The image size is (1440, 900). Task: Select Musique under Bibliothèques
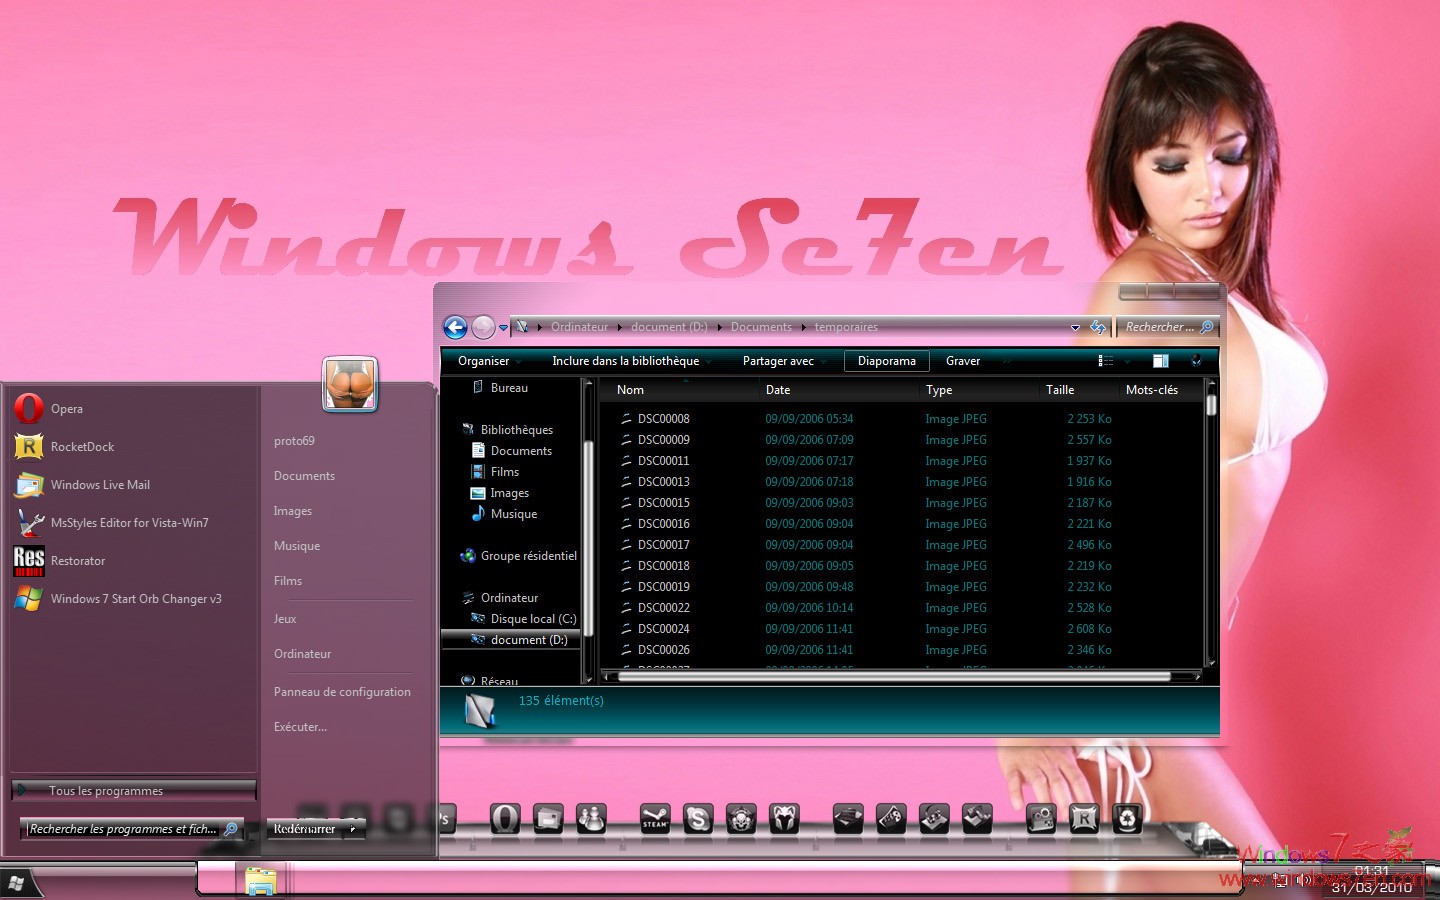(x=514, y=513)
